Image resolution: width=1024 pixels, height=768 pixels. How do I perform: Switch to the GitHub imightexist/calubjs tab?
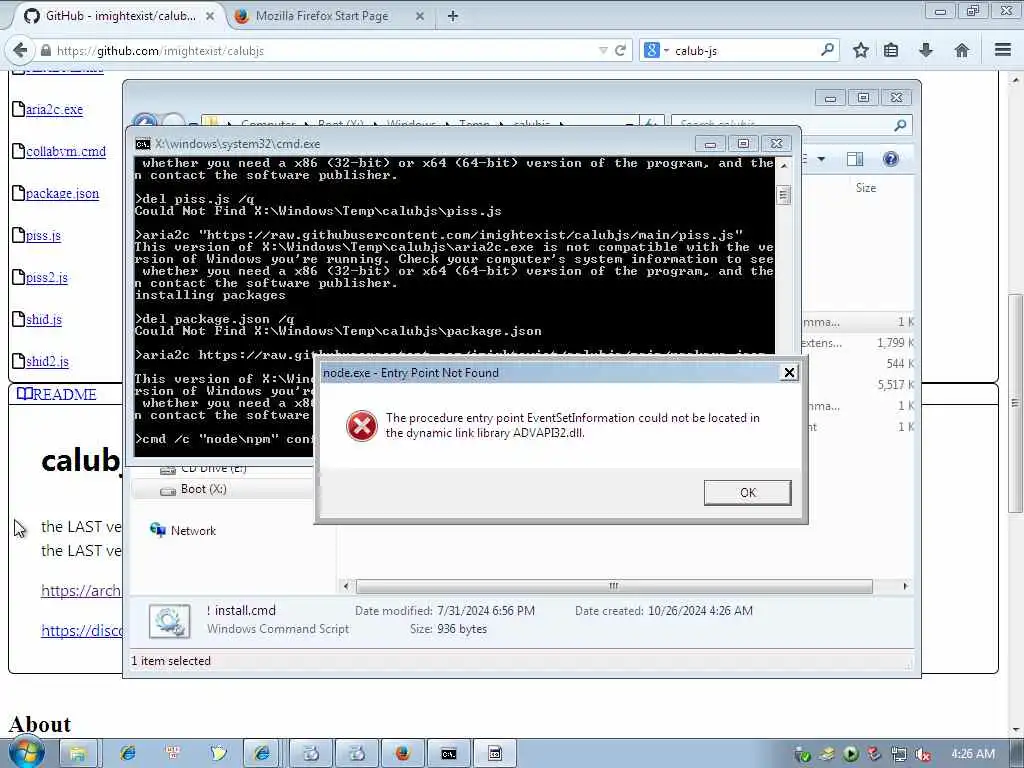(x=120, y=16)
